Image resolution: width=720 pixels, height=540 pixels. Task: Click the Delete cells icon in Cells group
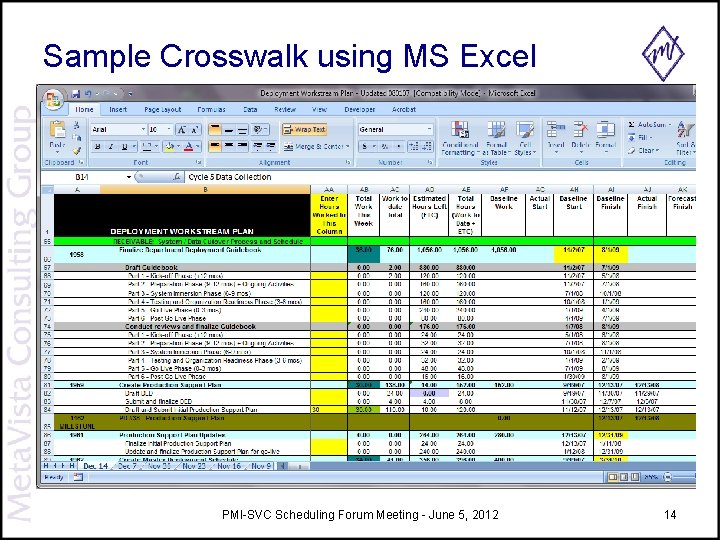point(580,130)
